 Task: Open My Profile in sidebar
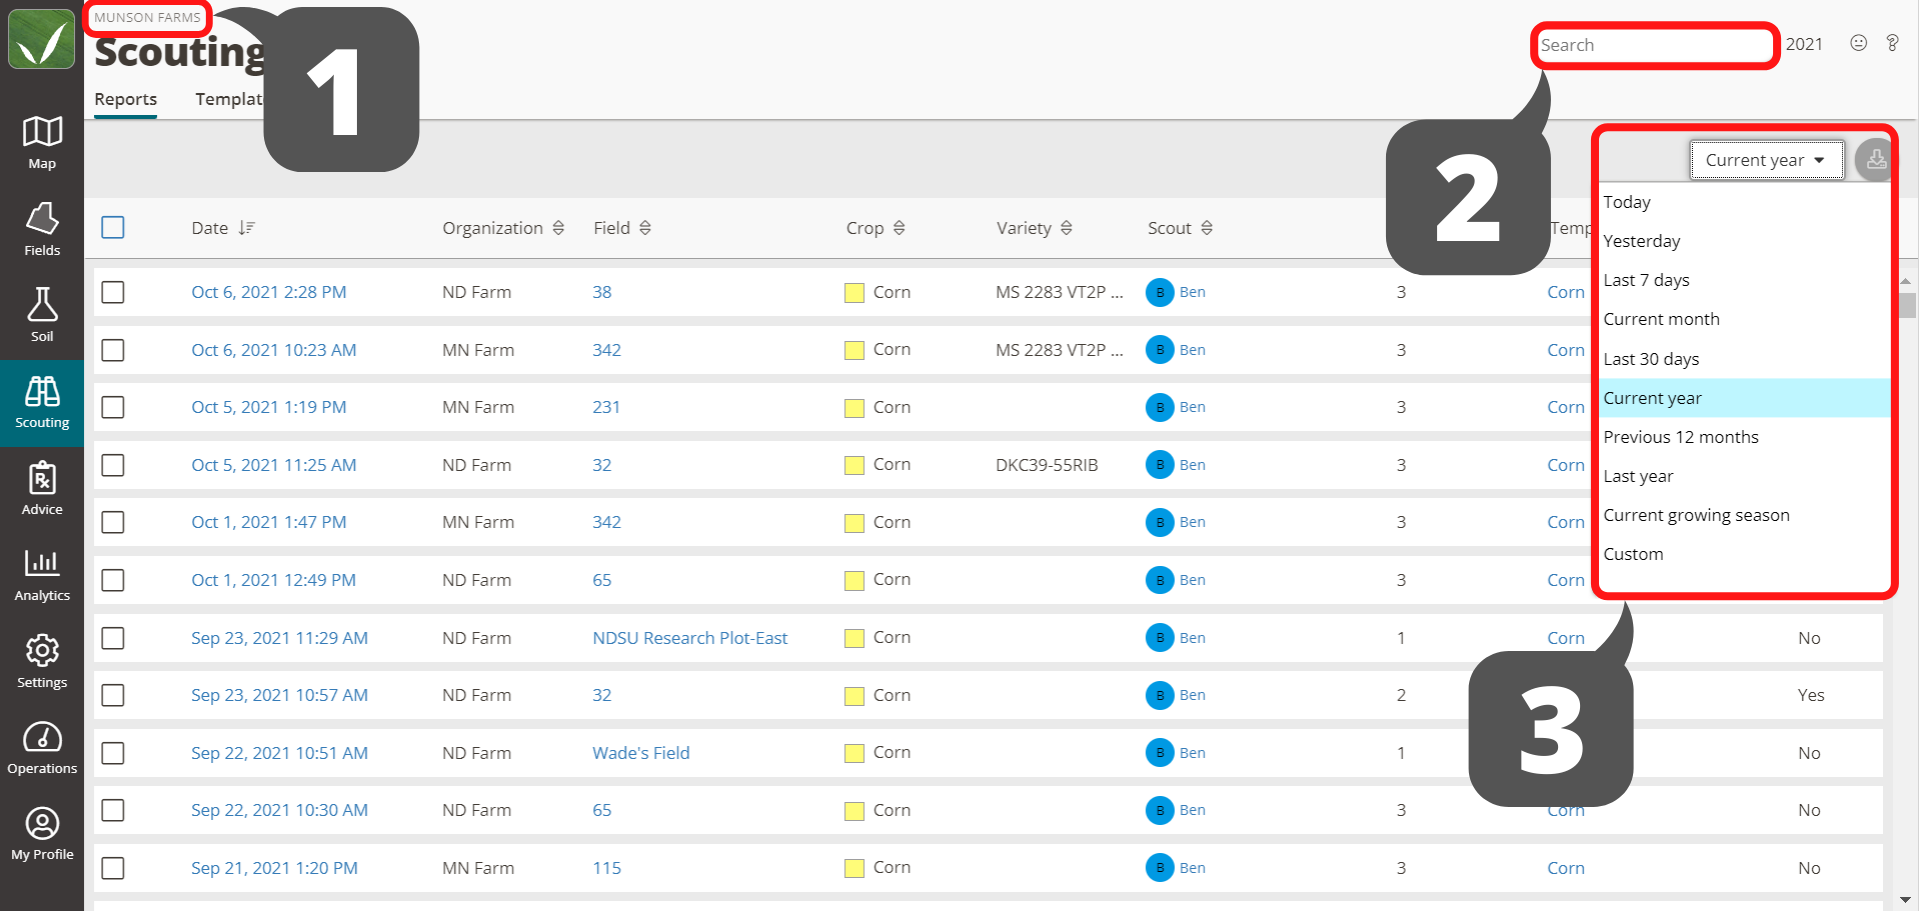[x=42, y=834]
